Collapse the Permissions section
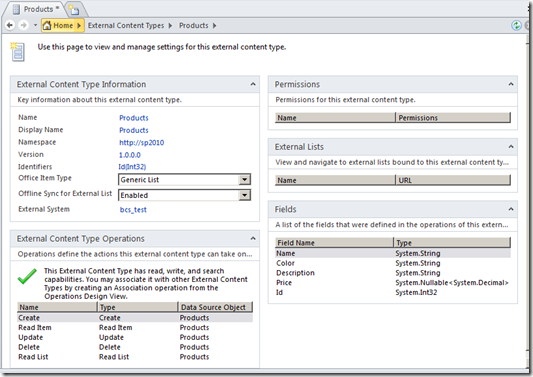The width and height of the screenshot is (533, 377). [511, 84]
